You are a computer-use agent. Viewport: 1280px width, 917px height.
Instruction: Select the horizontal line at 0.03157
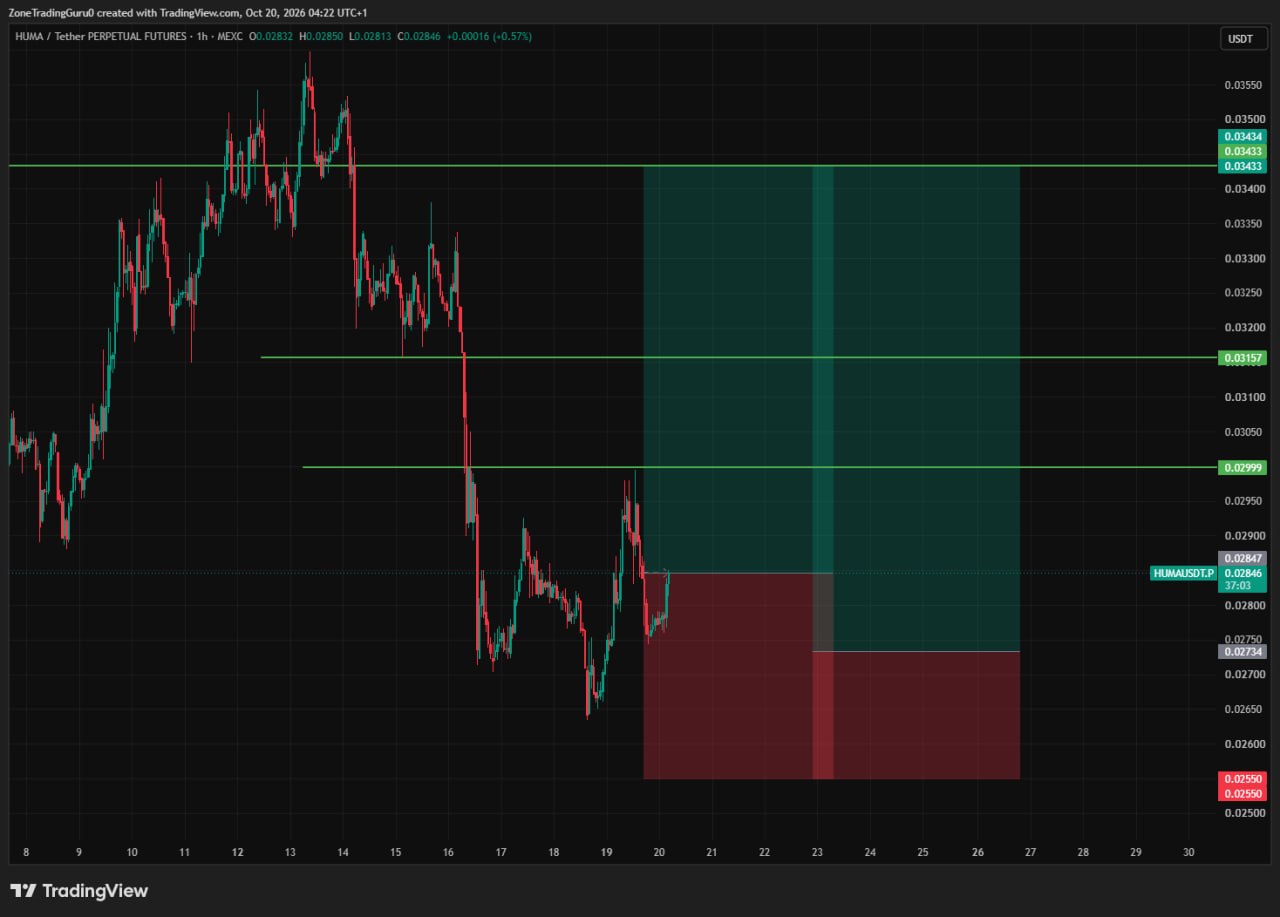(739, 357)
